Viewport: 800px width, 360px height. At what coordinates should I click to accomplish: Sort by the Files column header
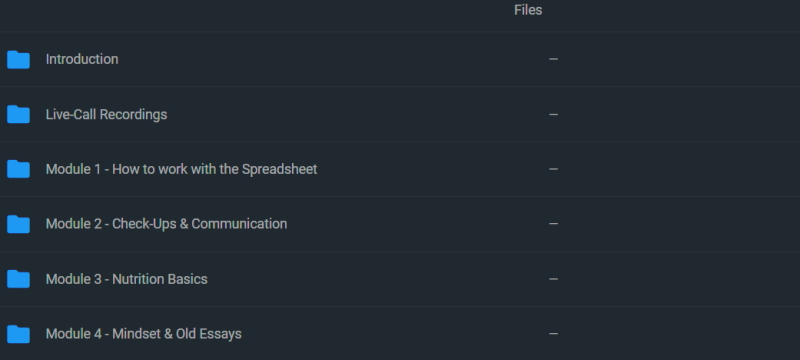point(528,10)
